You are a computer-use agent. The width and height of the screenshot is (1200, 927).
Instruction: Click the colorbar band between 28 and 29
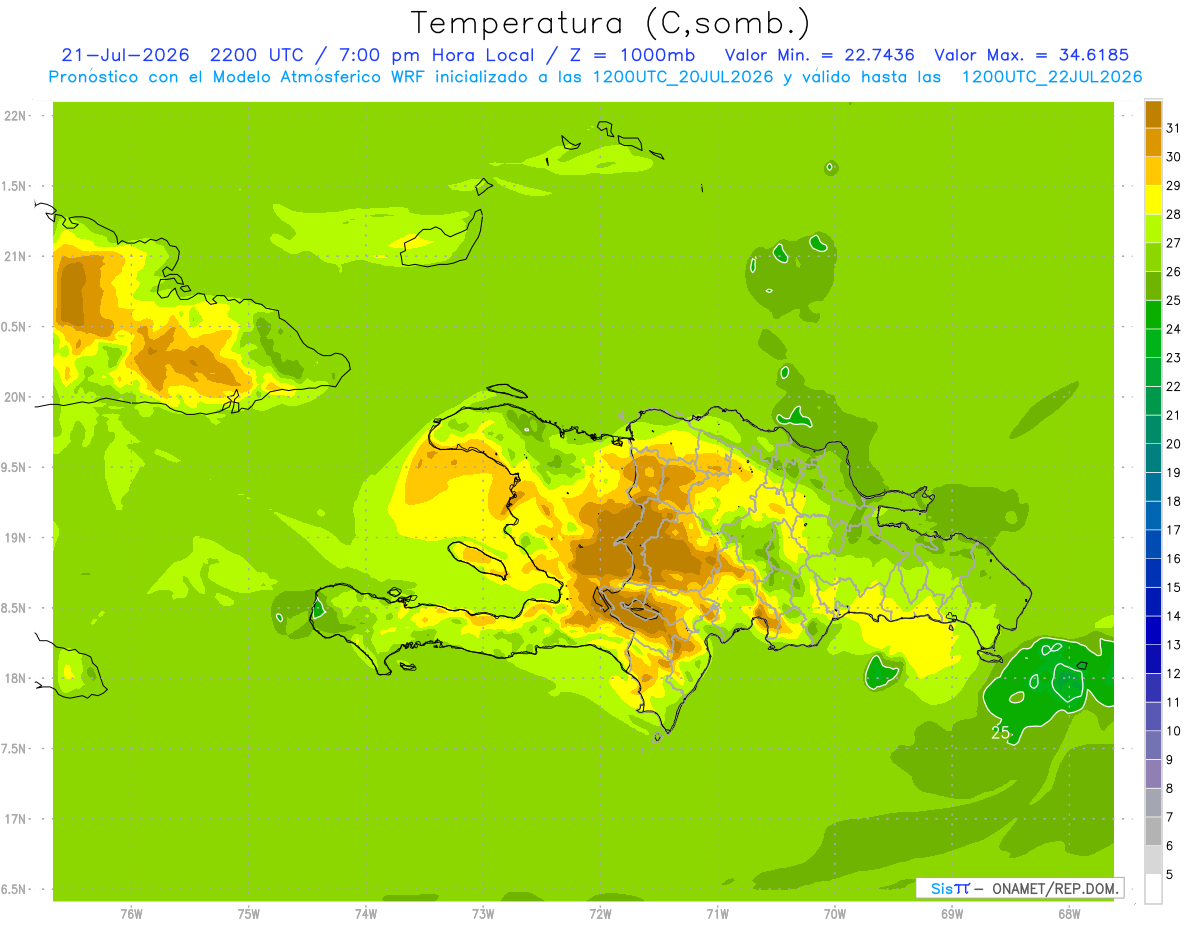point(1153,199)
